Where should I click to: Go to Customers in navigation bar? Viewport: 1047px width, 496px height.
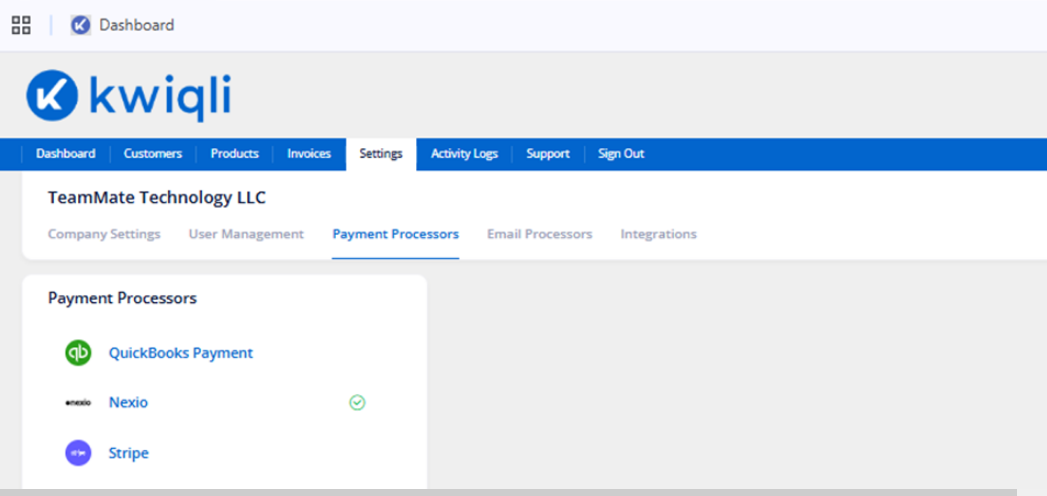pos(152,154)
